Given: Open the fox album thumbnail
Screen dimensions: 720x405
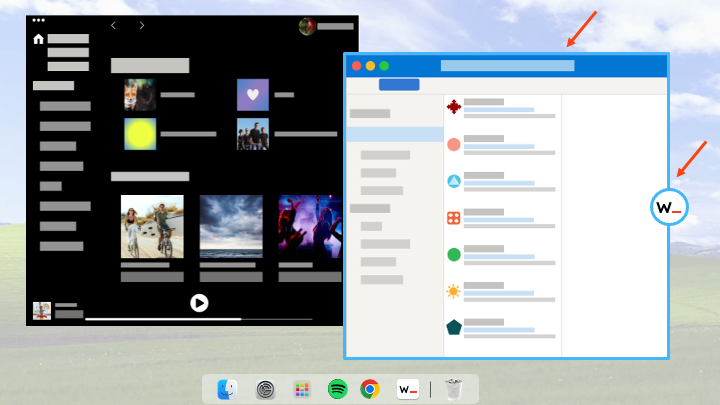Looking at the screenshot, I should click(140, 95).
